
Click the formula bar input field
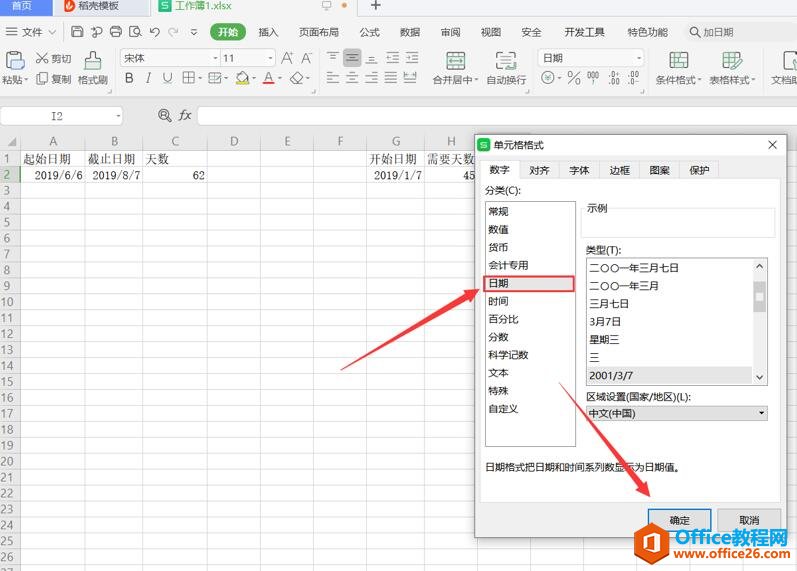(x=497, y=116)
